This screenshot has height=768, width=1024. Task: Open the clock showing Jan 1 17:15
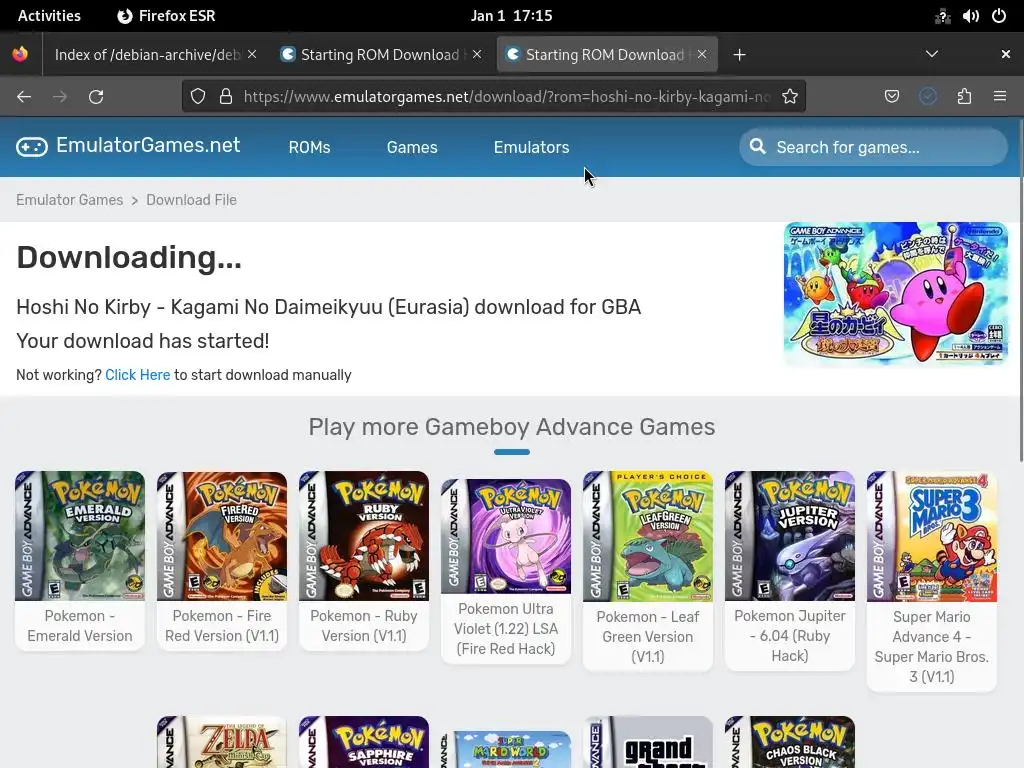click(x=511, y=16)
